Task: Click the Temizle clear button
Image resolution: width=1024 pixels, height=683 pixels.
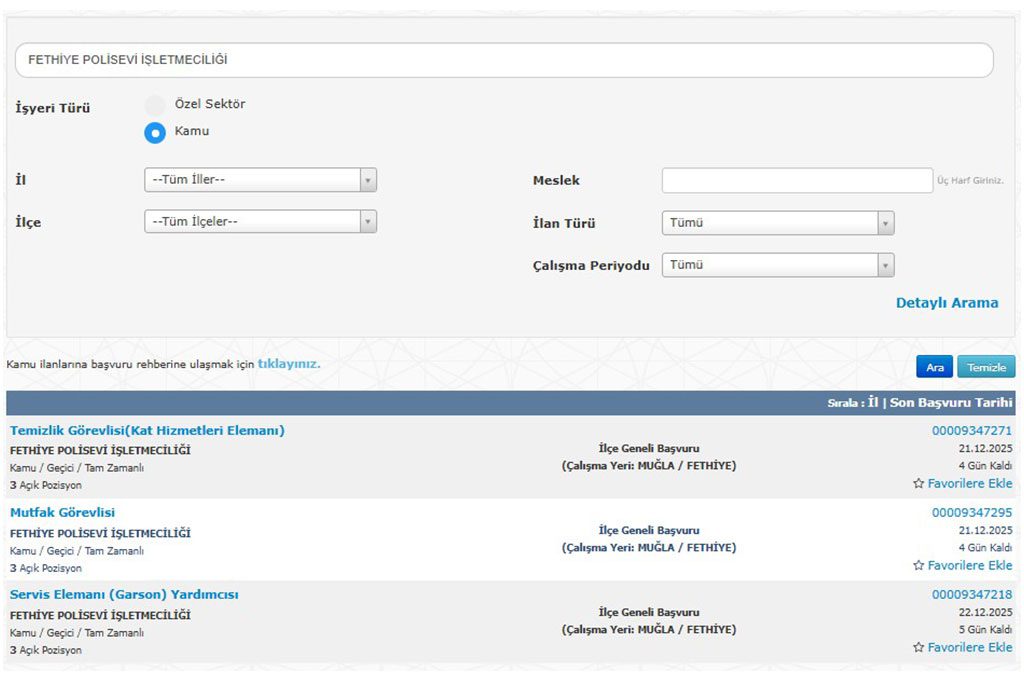Action: [x=986, y=367]
